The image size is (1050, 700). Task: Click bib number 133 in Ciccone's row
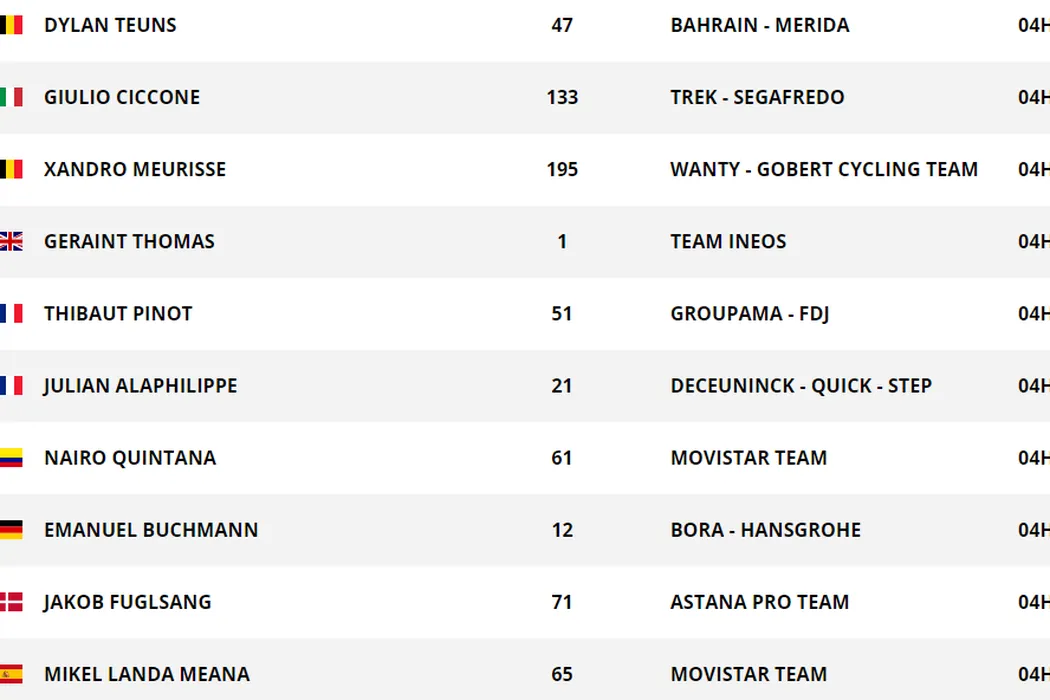click(562, 97)
